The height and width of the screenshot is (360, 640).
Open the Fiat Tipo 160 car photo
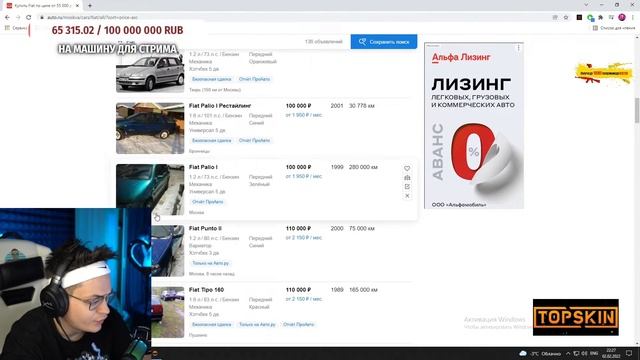click(168, 312)
